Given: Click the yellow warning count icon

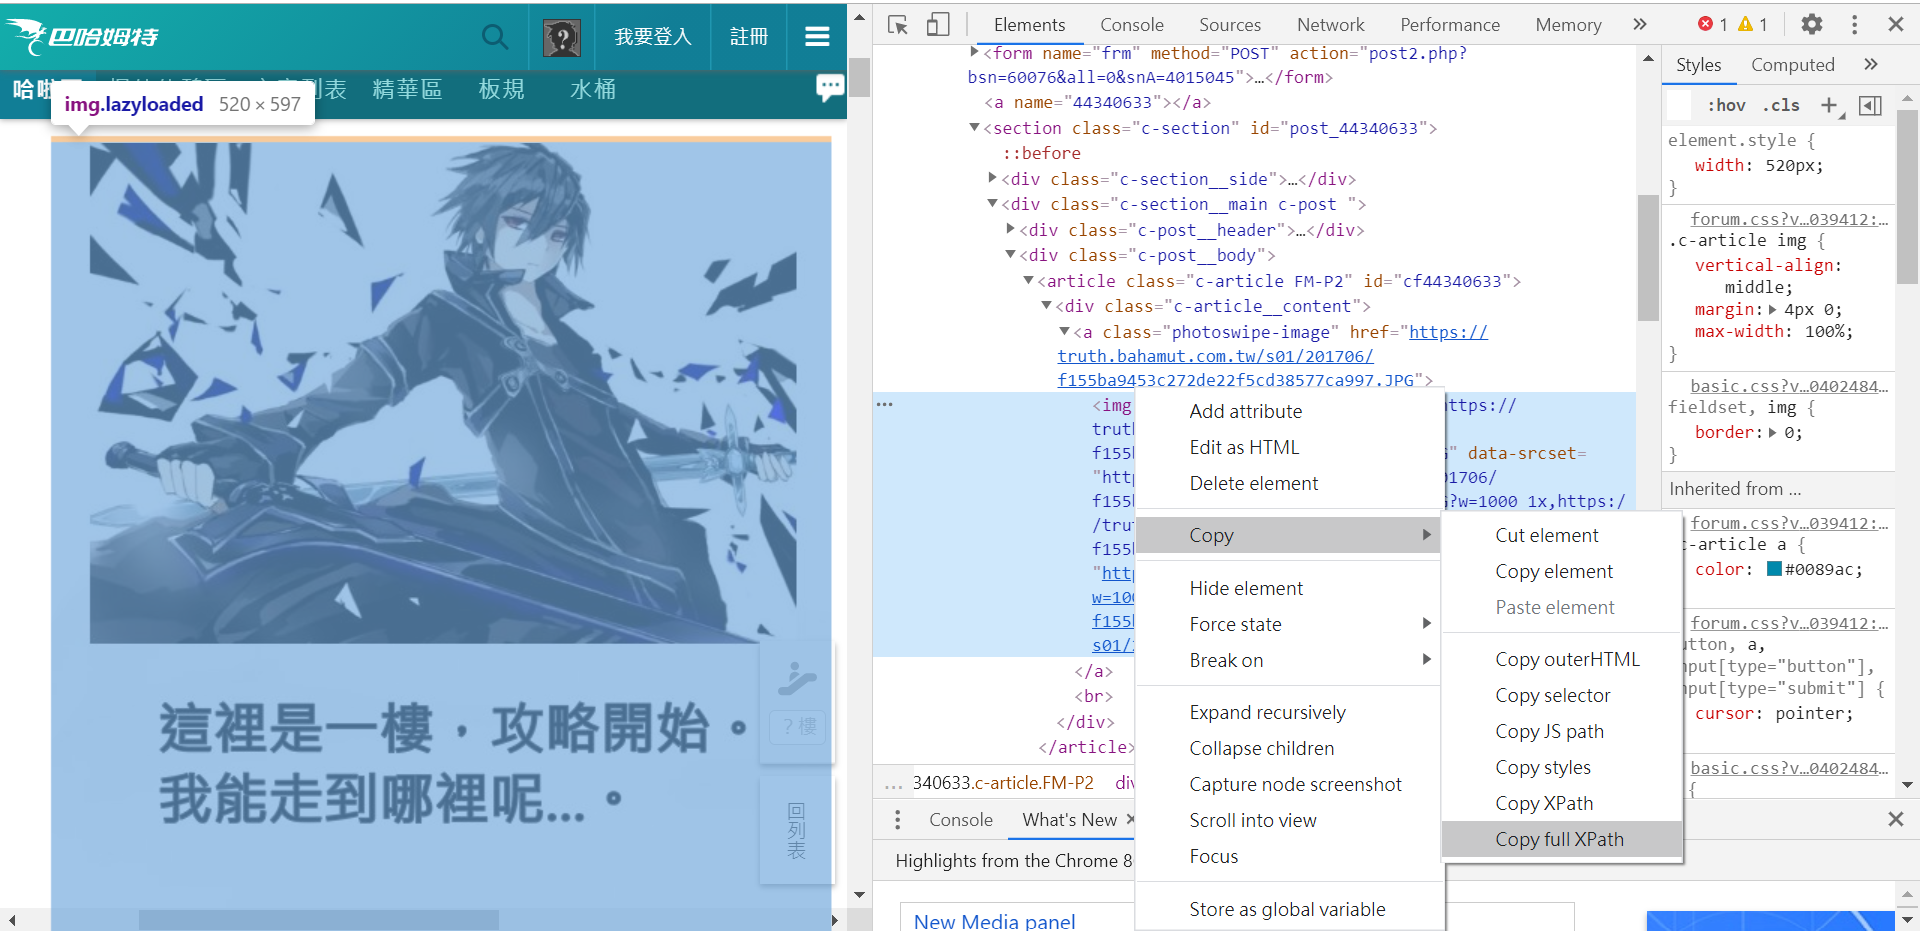Looking at the screenshot, I should point(1745,24).
